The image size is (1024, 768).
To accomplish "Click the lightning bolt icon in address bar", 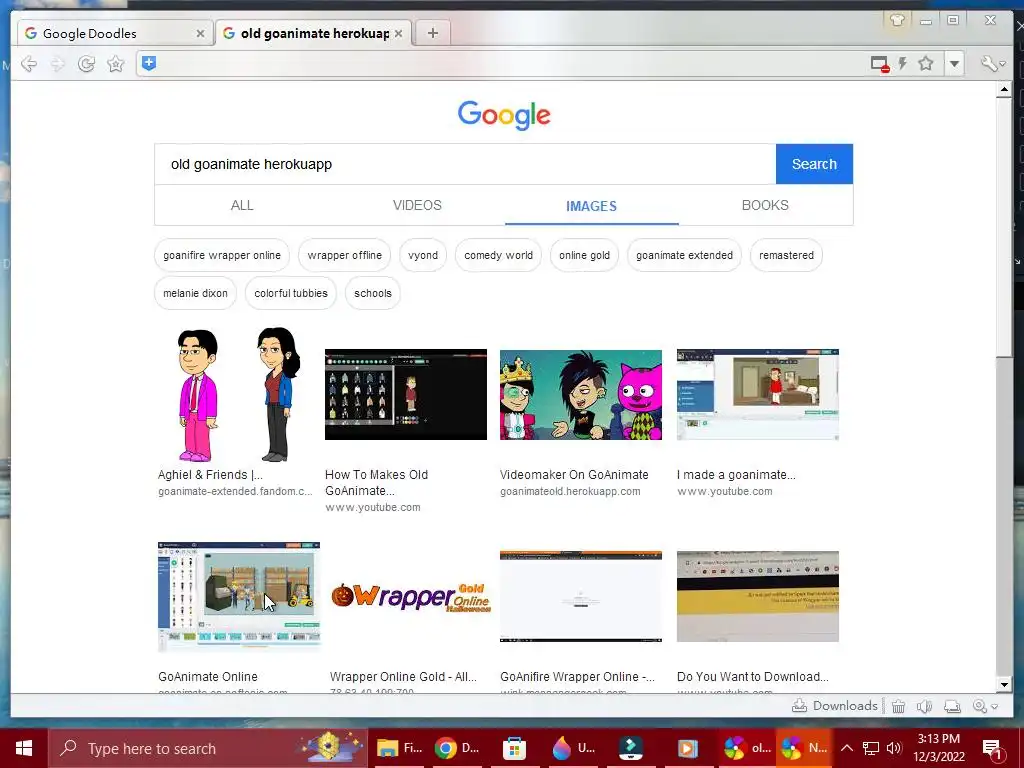I will pos(903,63).
